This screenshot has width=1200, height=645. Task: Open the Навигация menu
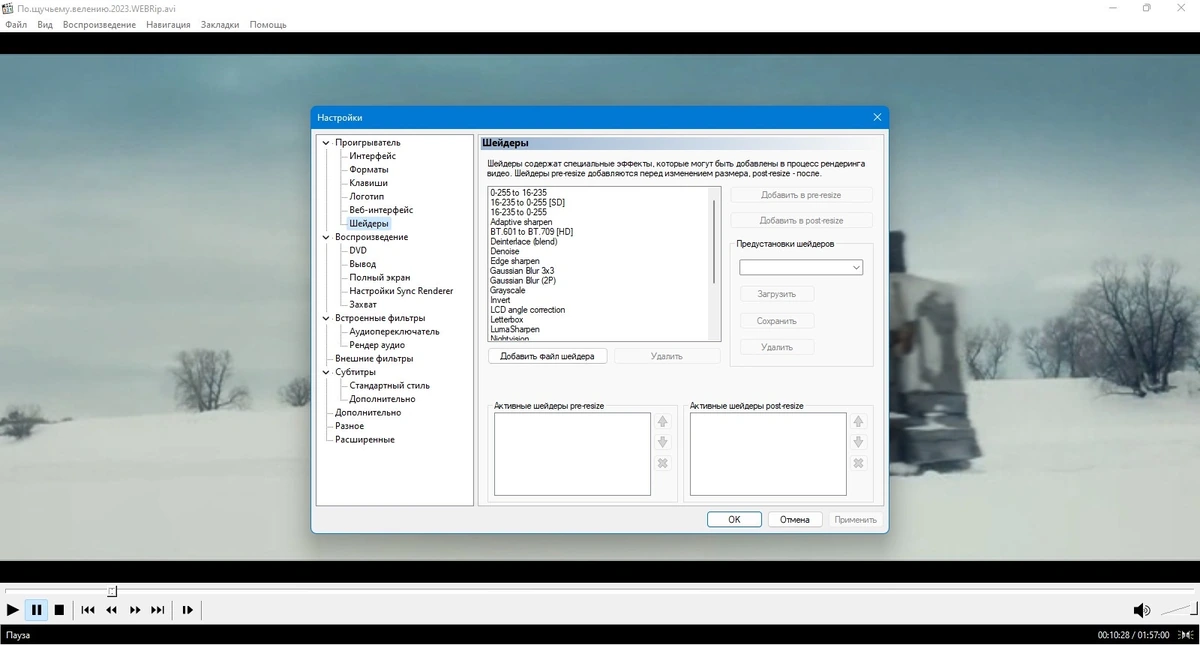168,24
